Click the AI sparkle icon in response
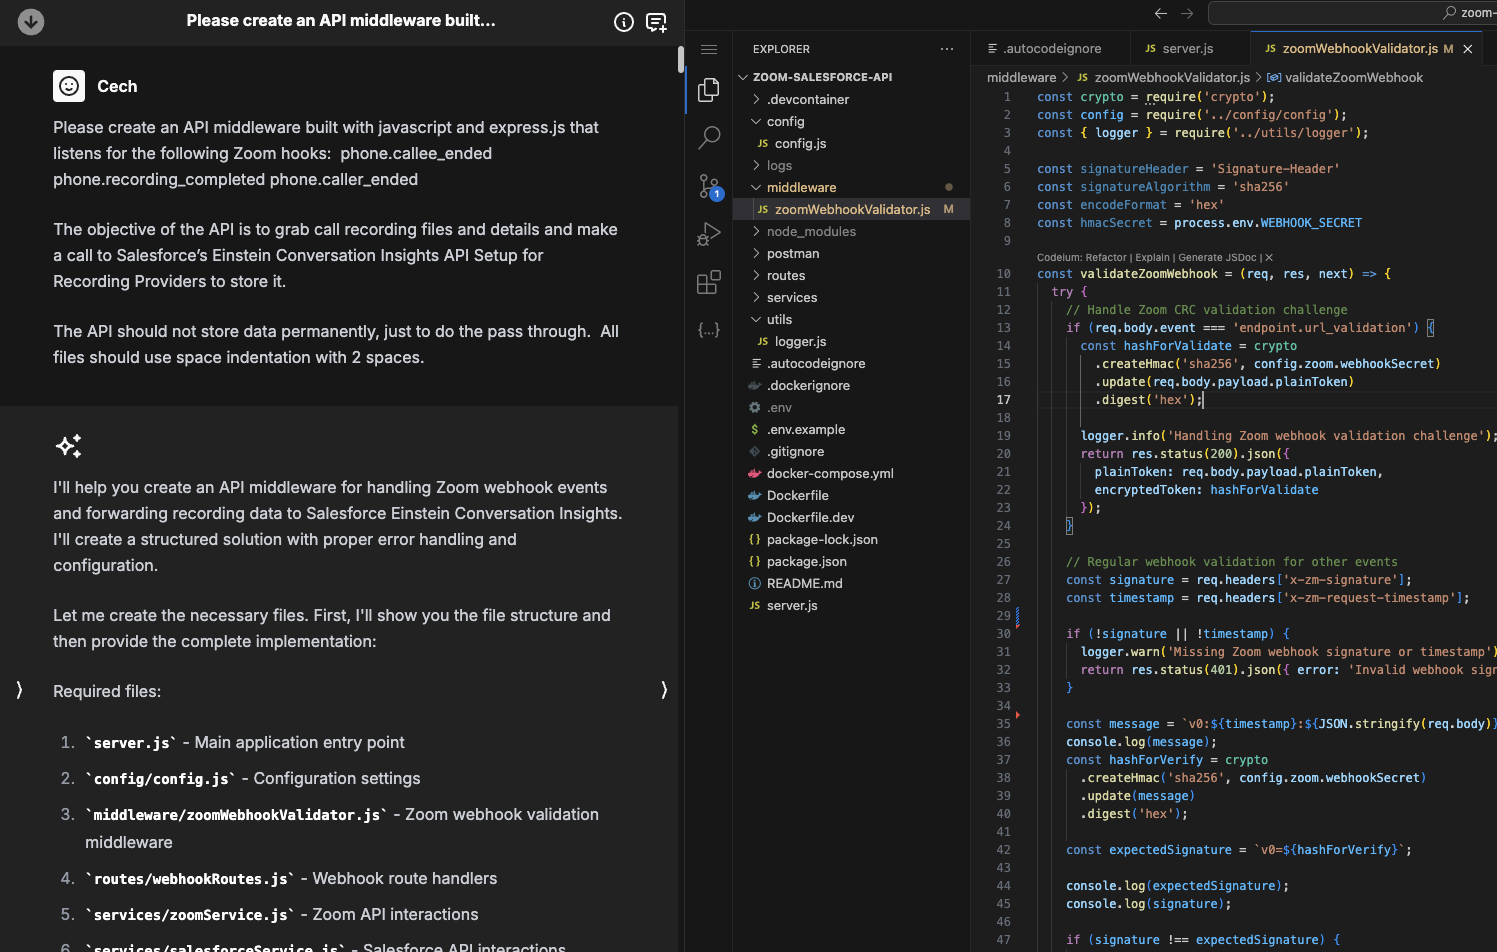This screenshot has height=952, width=1497. (x=69, y=446)
